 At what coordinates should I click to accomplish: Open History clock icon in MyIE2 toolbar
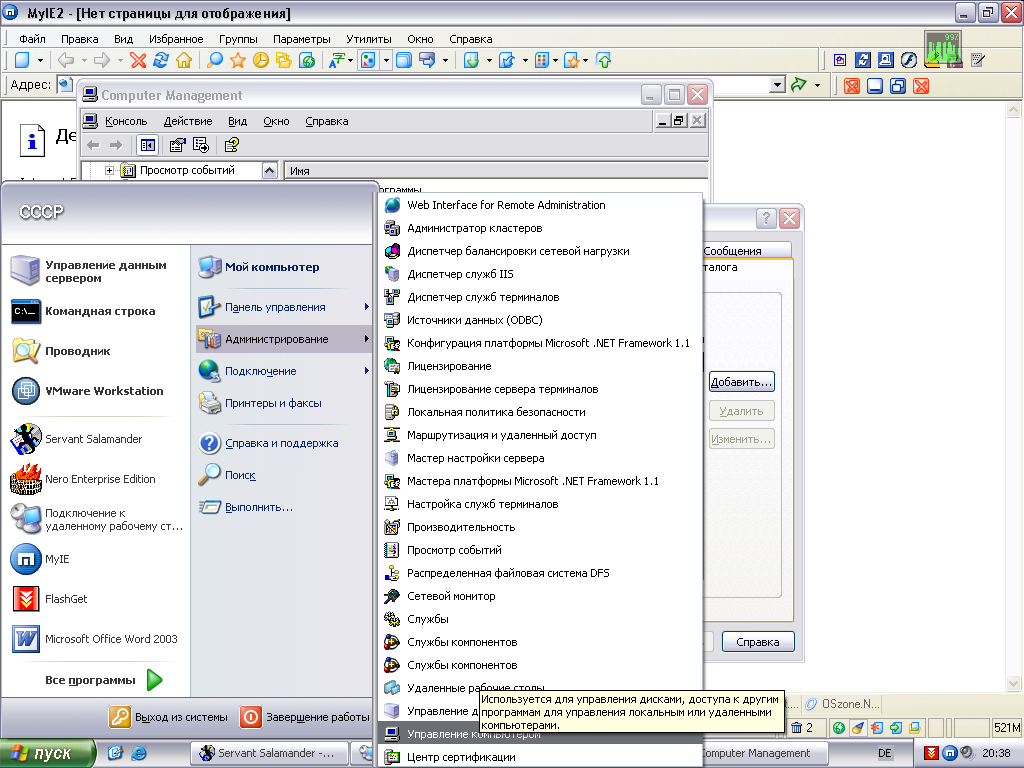click(x=261, y=61)
